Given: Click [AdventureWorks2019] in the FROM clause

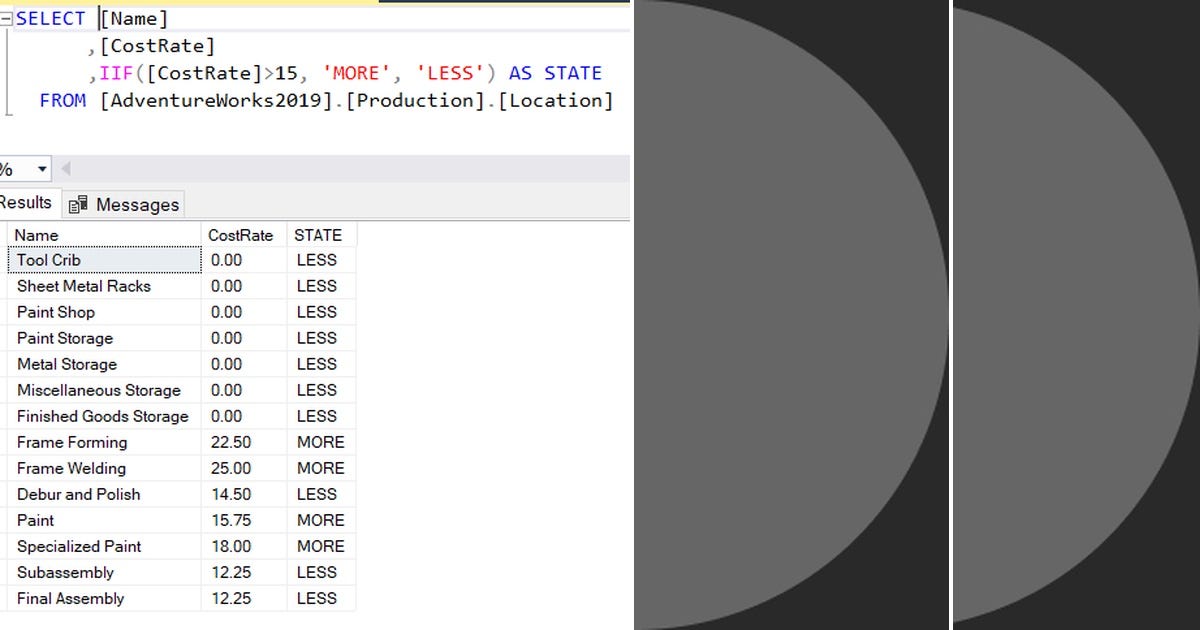Looking at the screenshot, I should [x=180, y=100].
